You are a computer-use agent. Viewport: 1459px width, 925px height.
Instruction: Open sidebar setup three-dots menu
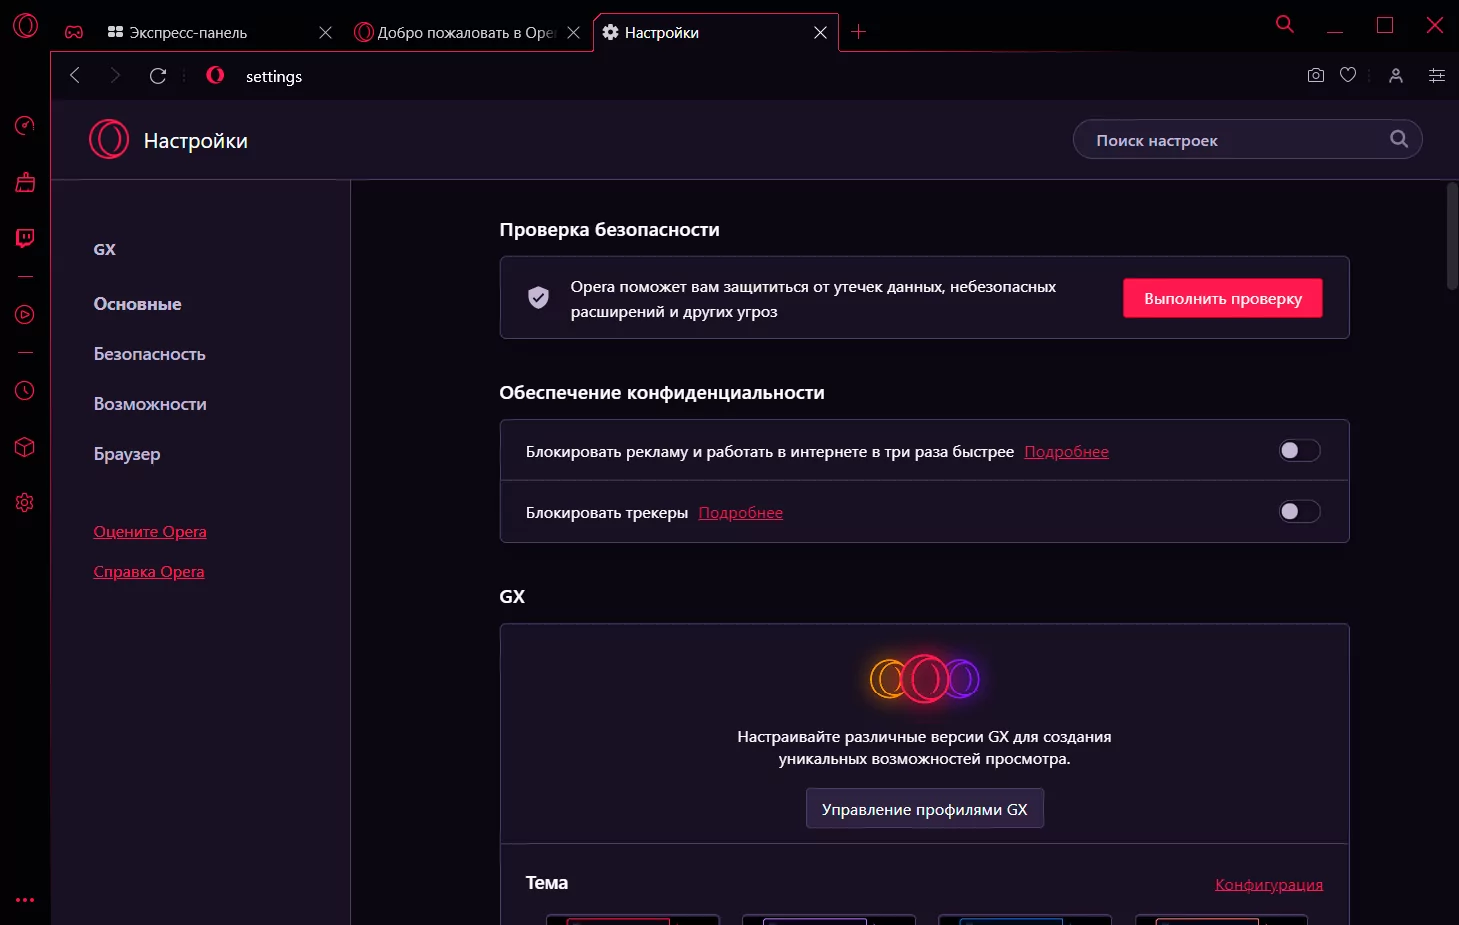25,900
